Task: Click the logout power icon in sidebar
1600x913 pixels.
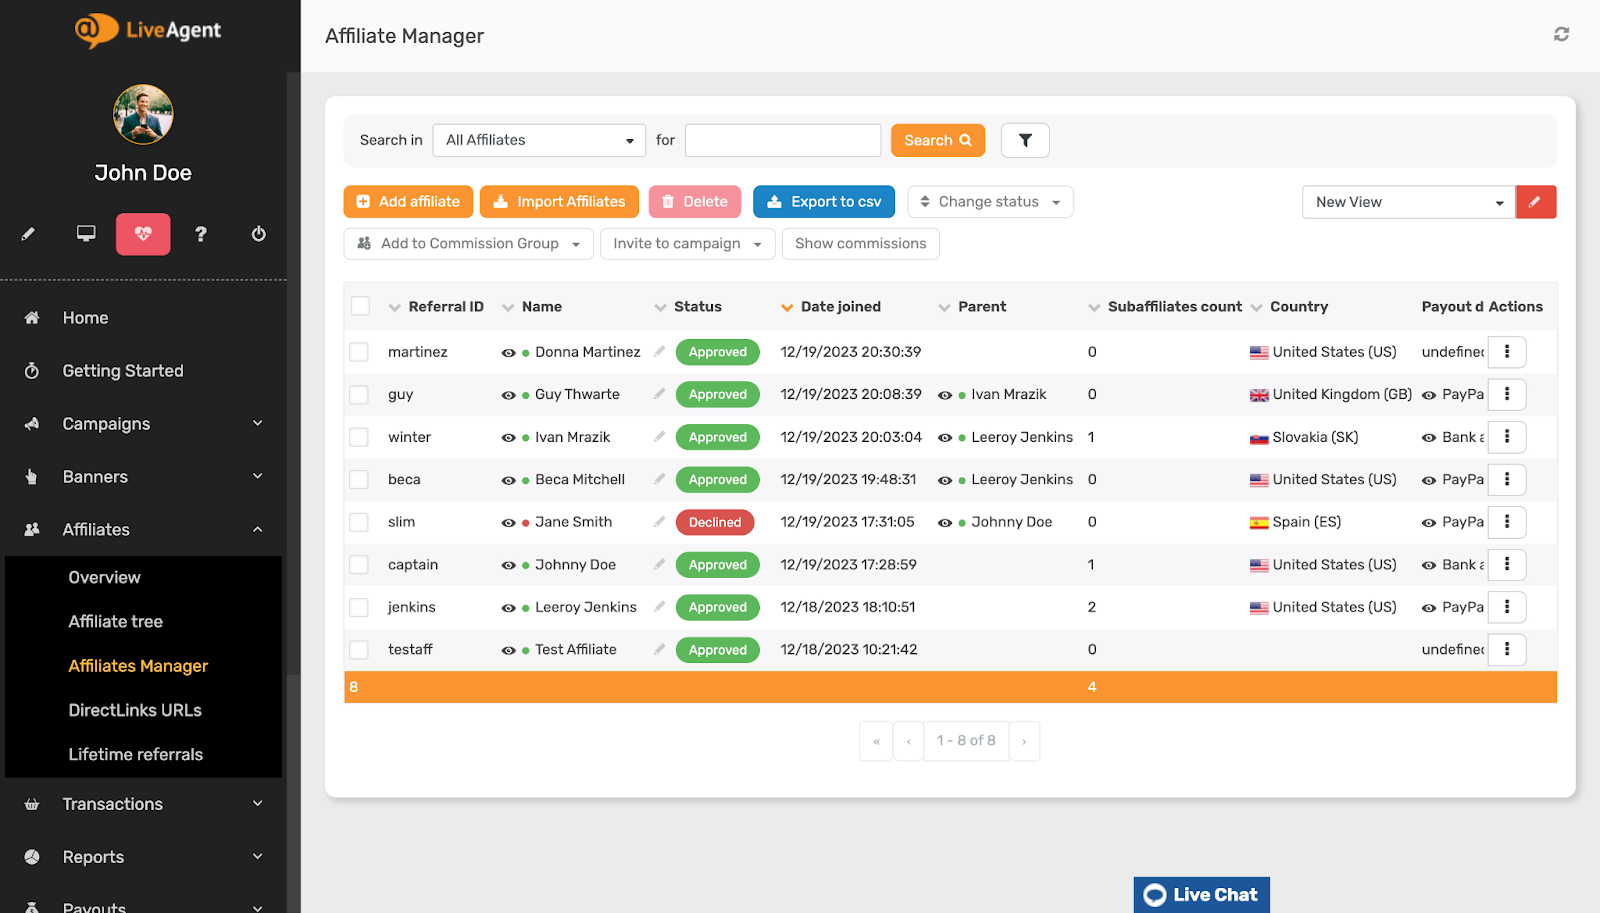Action: pyautogui.click(x=258, y=234)
